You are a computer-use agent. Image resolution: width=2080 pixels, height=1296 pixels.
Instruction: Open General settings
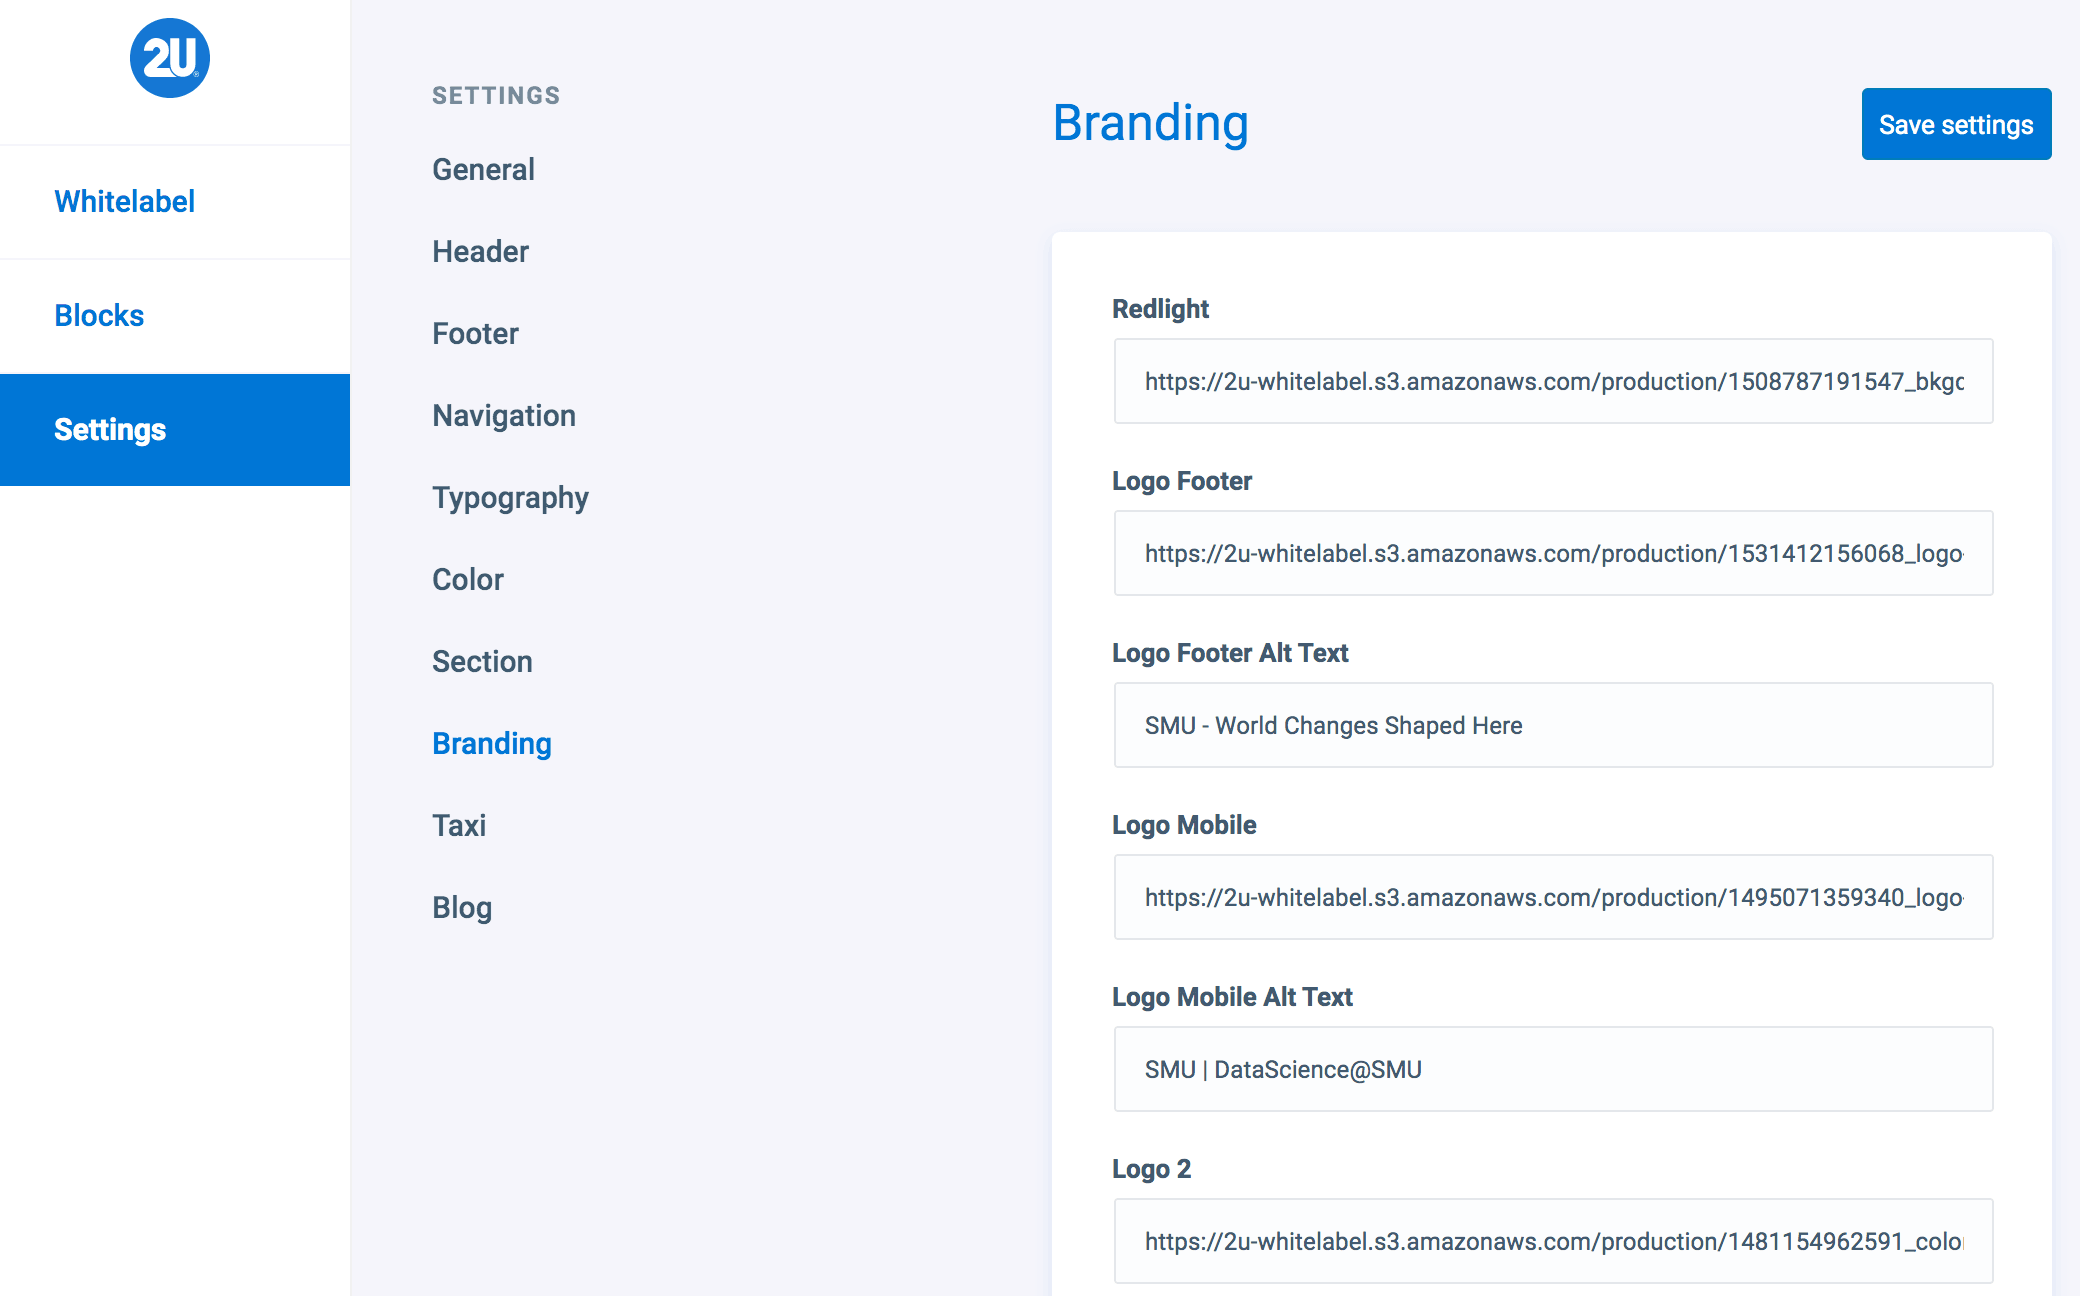coord(483,170)
